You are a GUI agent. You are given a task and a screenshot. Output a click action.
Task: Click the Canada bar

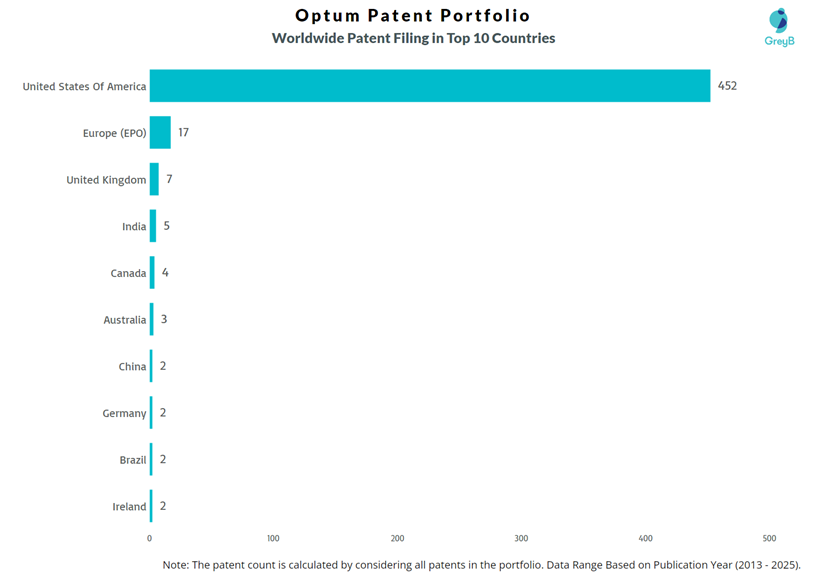152,273
